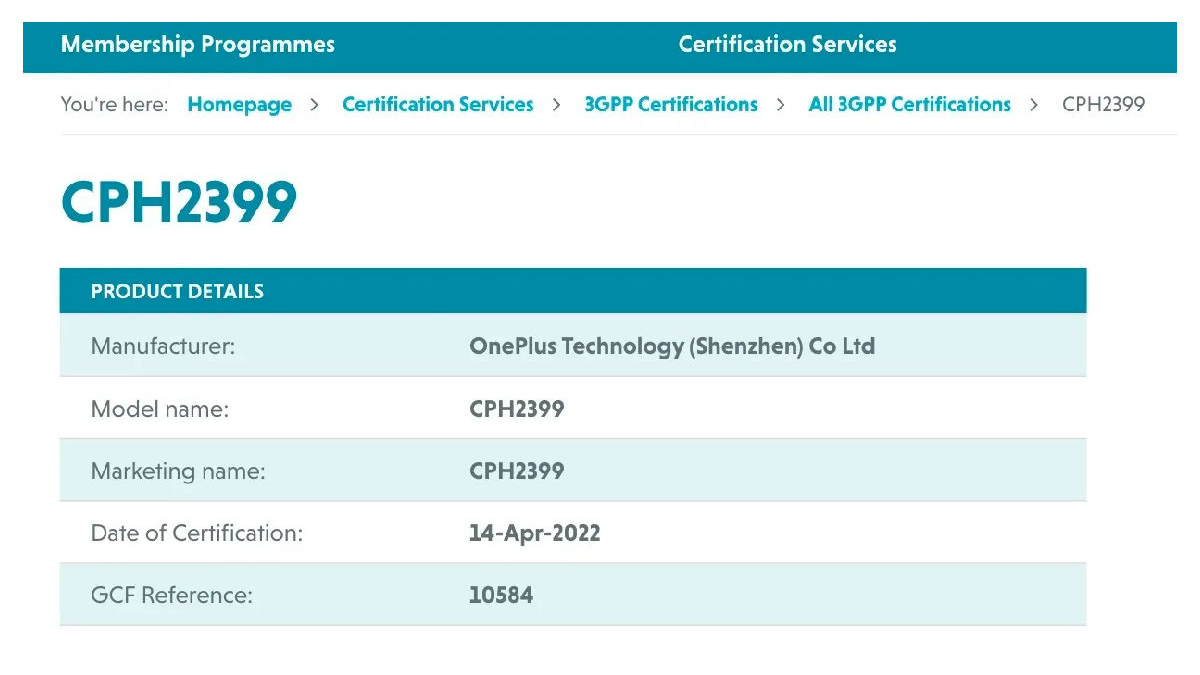Click the PRODUCT DETAILS table header
Screen dimensions: 1200x675
click(x=177, y=292)
